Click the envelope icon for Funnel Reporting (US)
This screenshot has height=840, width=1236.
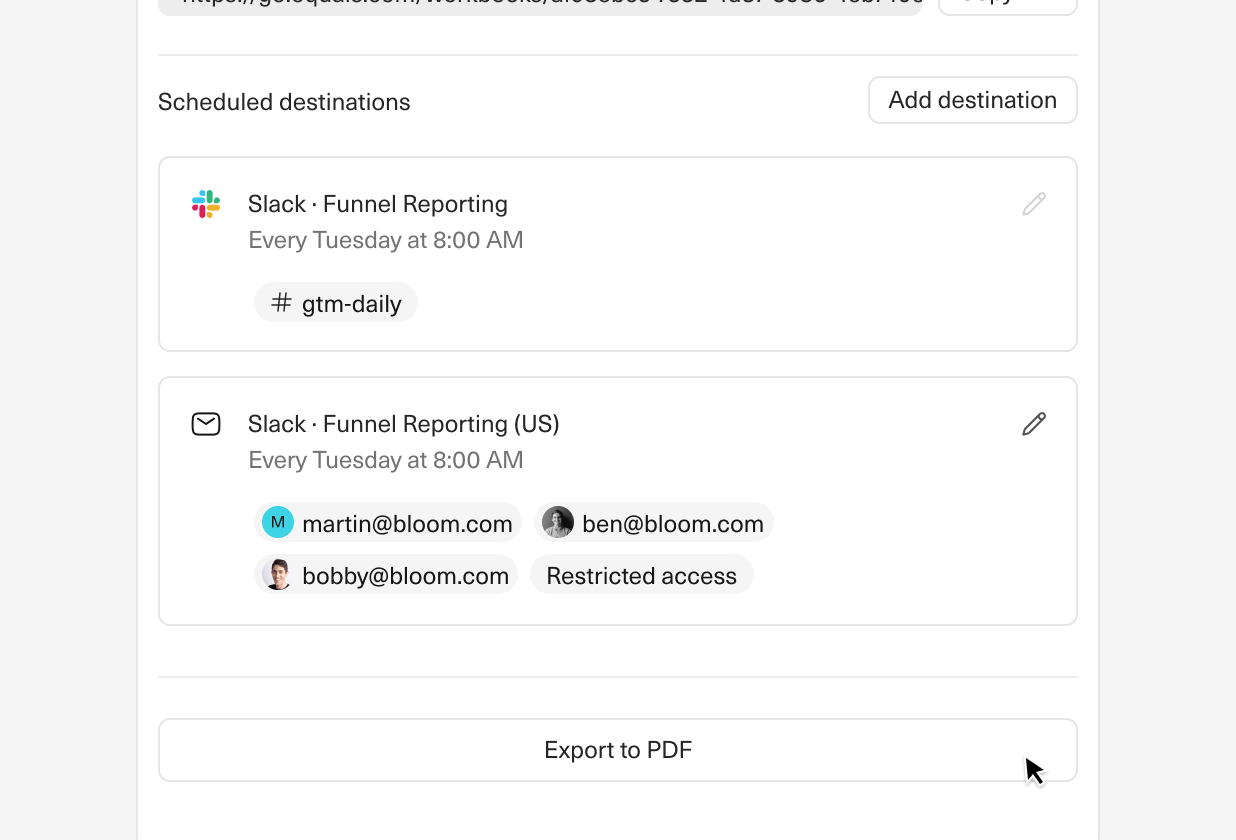[206, 424]
